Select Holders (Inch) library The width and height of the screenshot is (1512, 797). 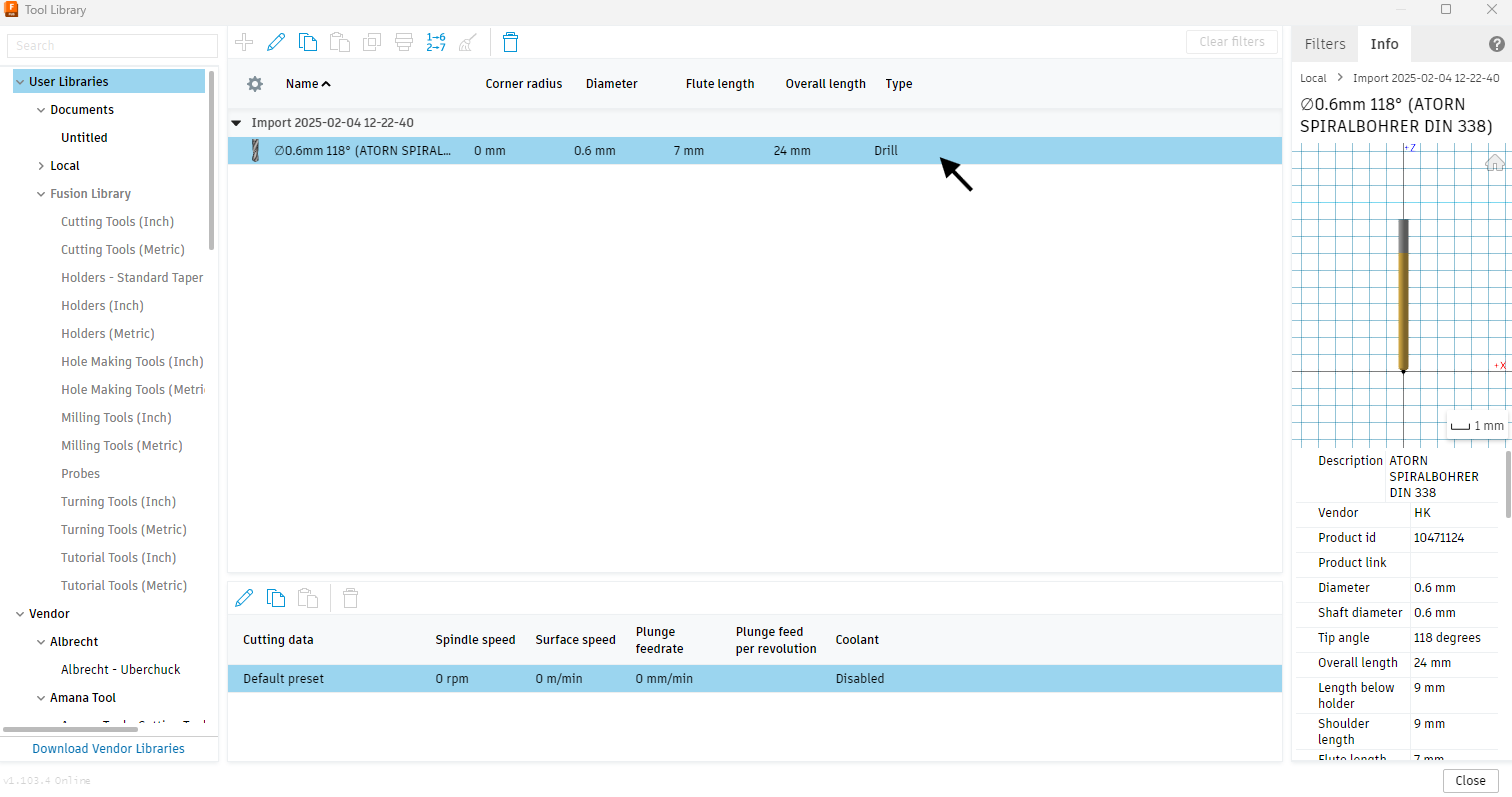(x=102, y=306)
